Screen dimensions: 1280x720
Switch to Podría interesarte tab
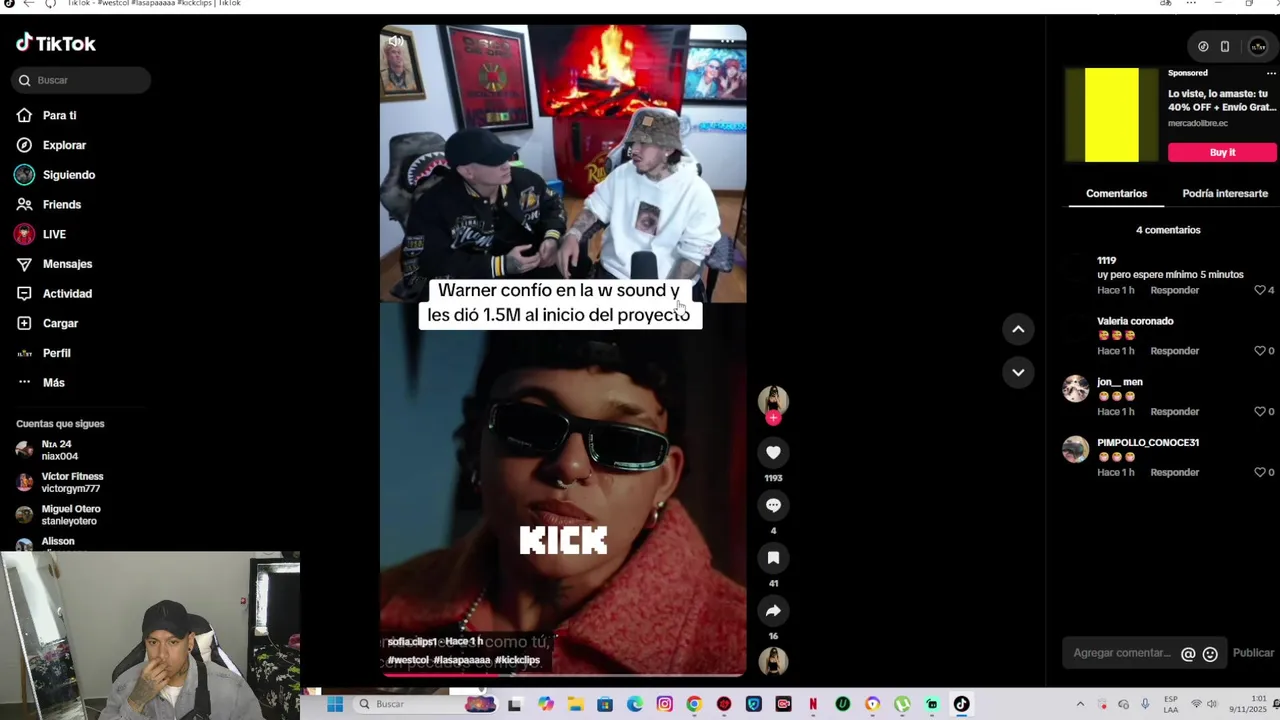1224,193
